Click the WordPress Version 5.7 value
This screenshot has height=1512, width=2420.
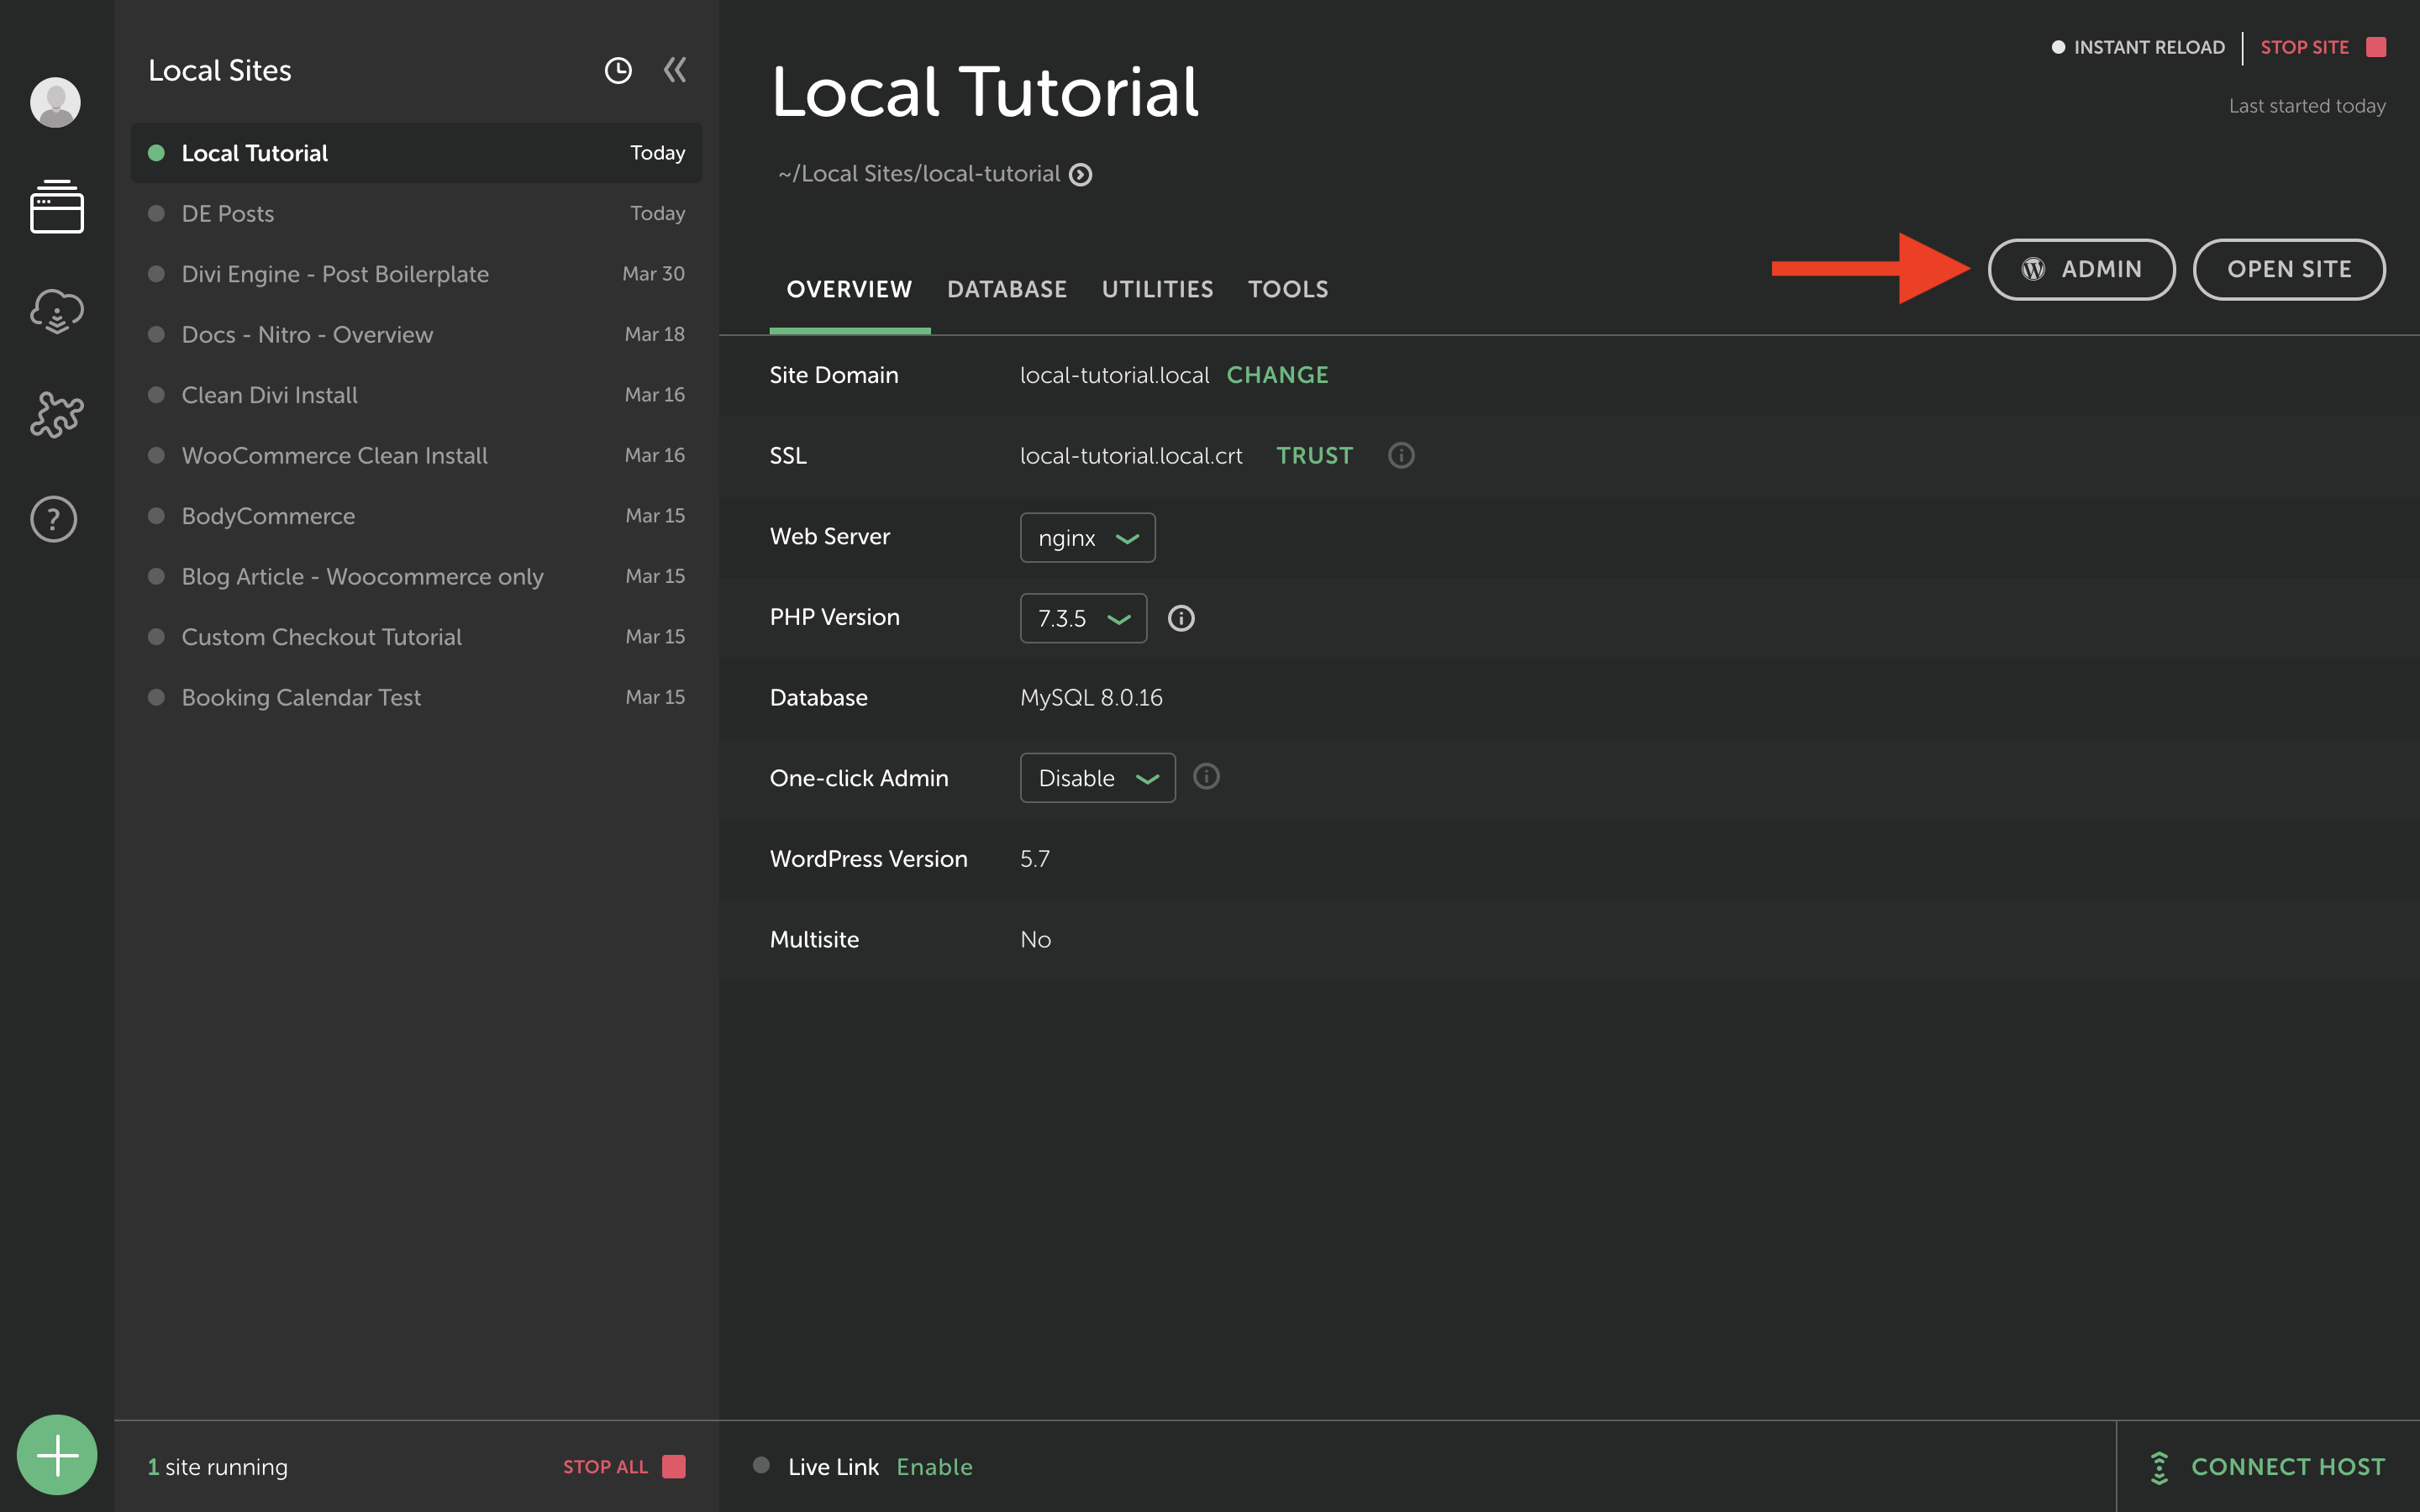tap(1035, 859)
